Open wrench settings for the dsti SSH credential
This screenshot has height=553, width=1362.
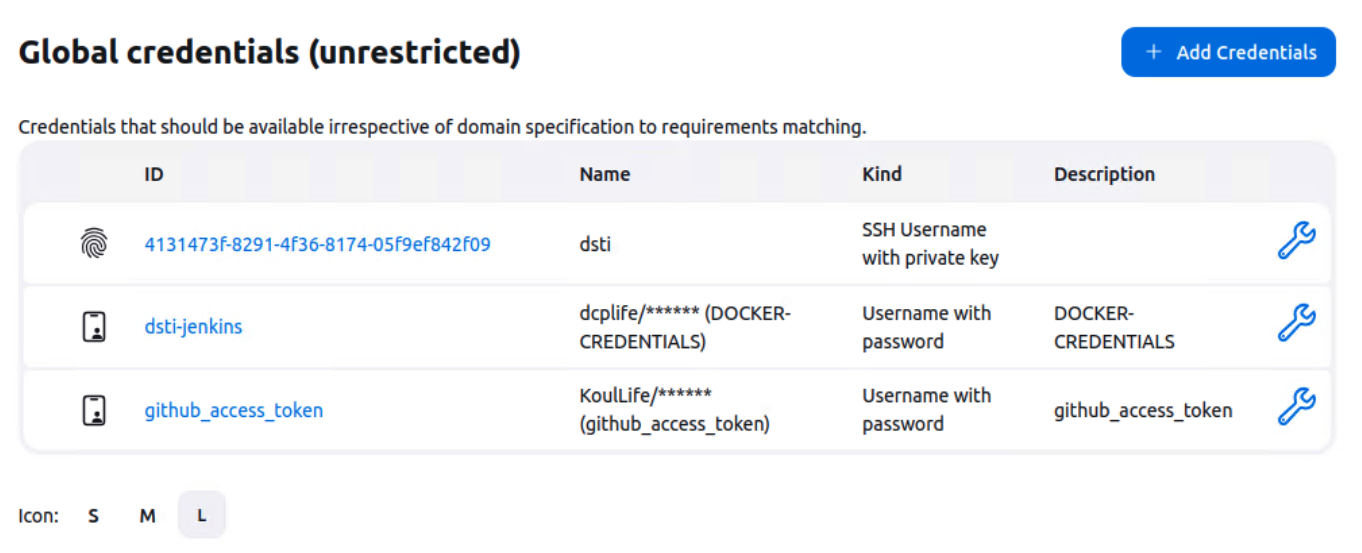[1296, 242]
